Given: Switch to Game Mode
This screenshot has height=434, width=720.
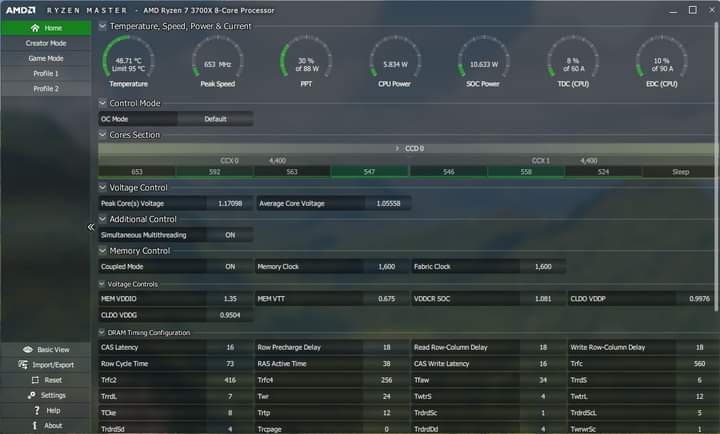Looking at the screenshot, I should (46, 58).
